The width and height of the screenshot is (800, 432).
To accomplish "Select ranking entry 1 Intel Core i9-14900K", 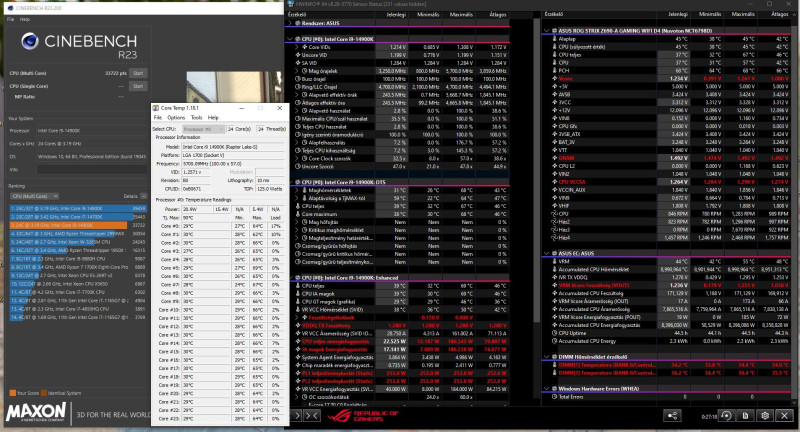I will click(x=78, y=208).
